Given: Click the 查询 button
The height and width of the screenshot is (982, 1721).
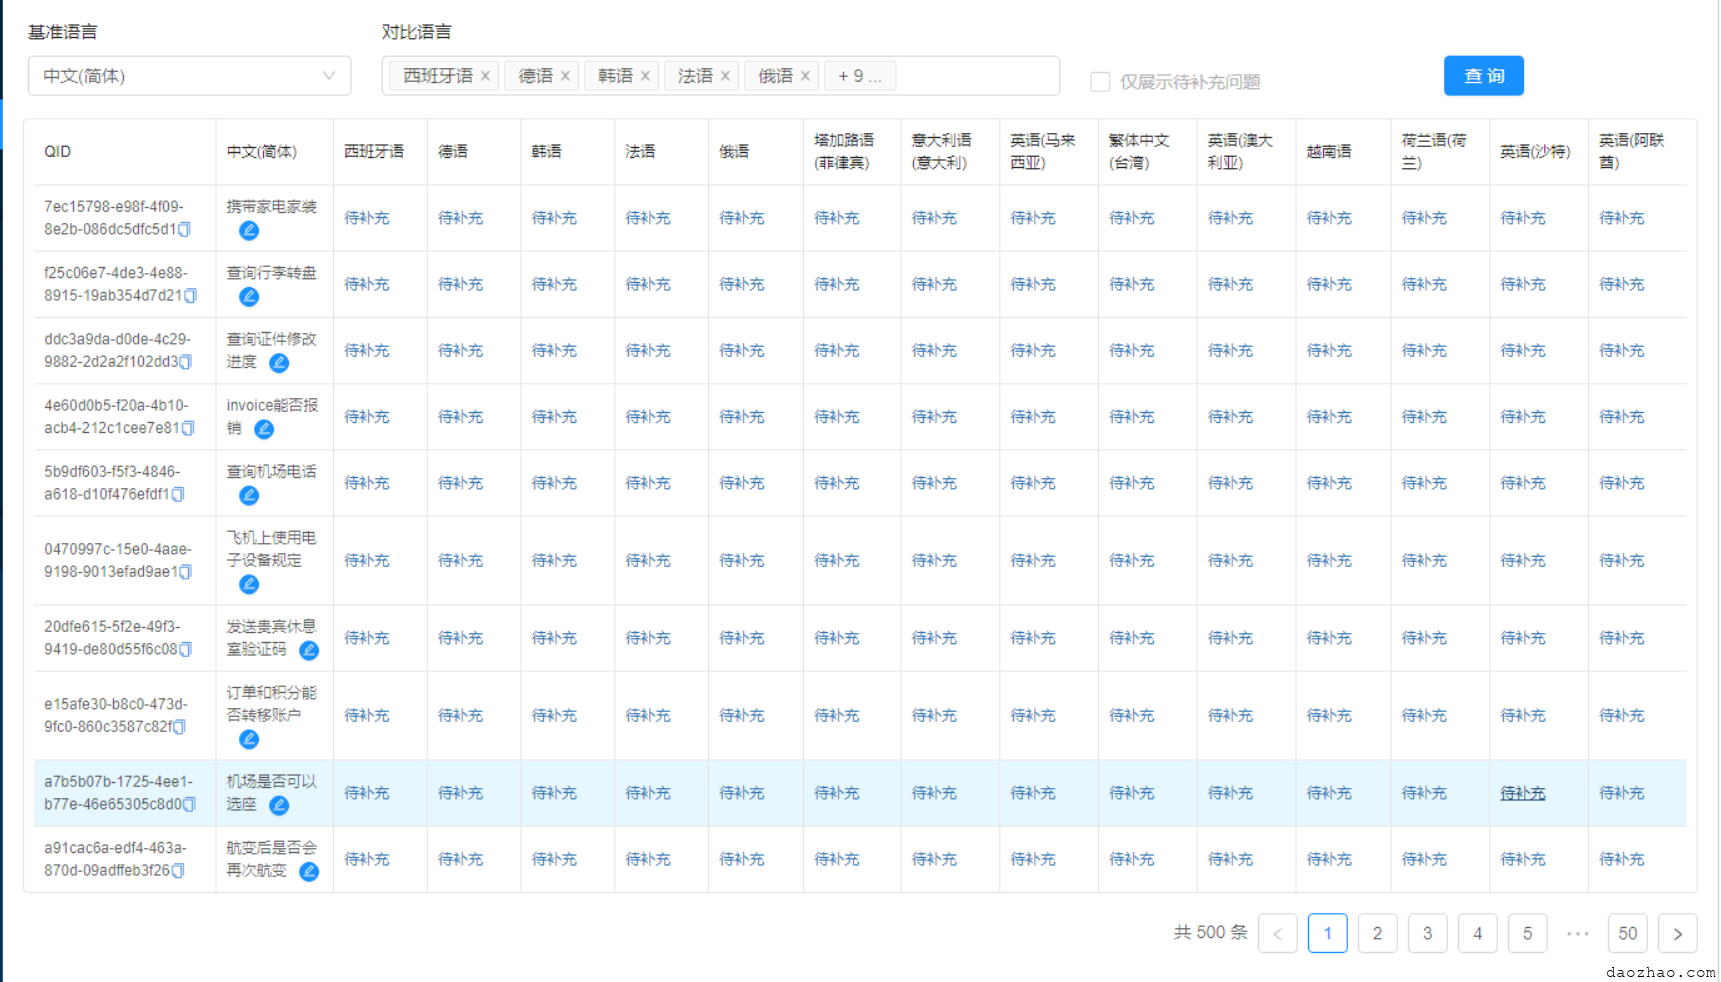Looking at the screenshot, I should tap(1483, 76).
